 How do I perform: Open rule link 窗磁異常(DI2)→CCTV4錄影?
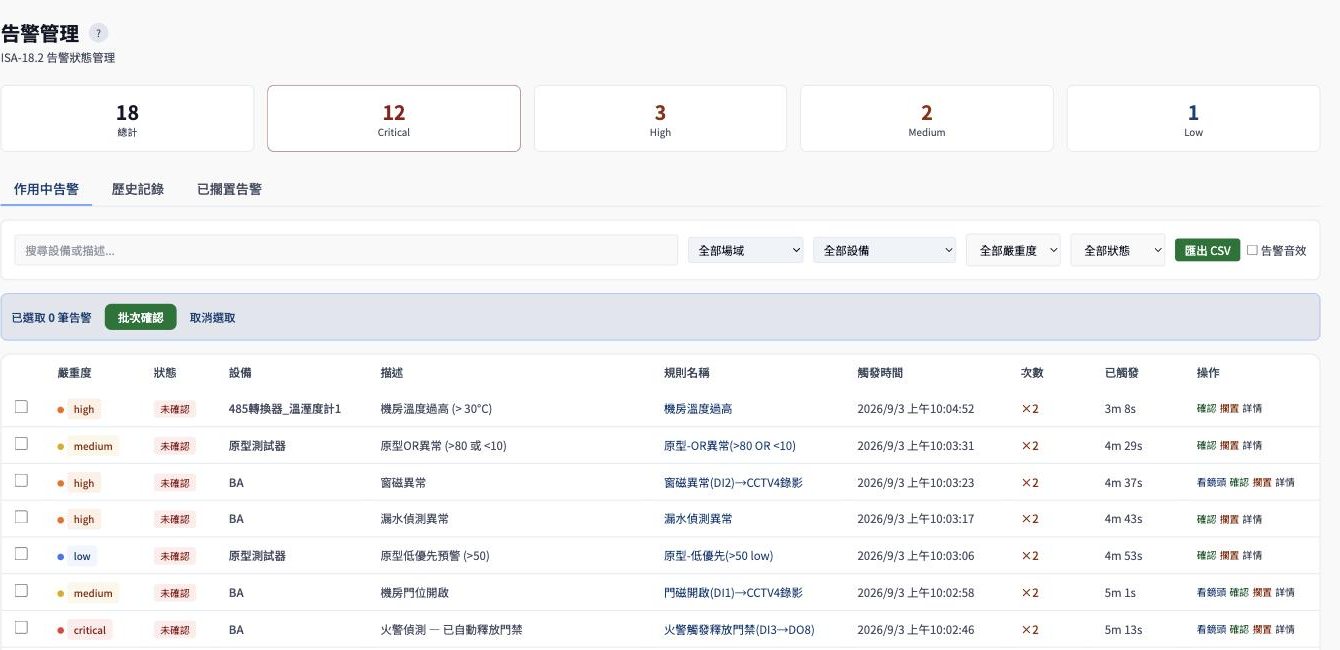(x=733, y=483)
